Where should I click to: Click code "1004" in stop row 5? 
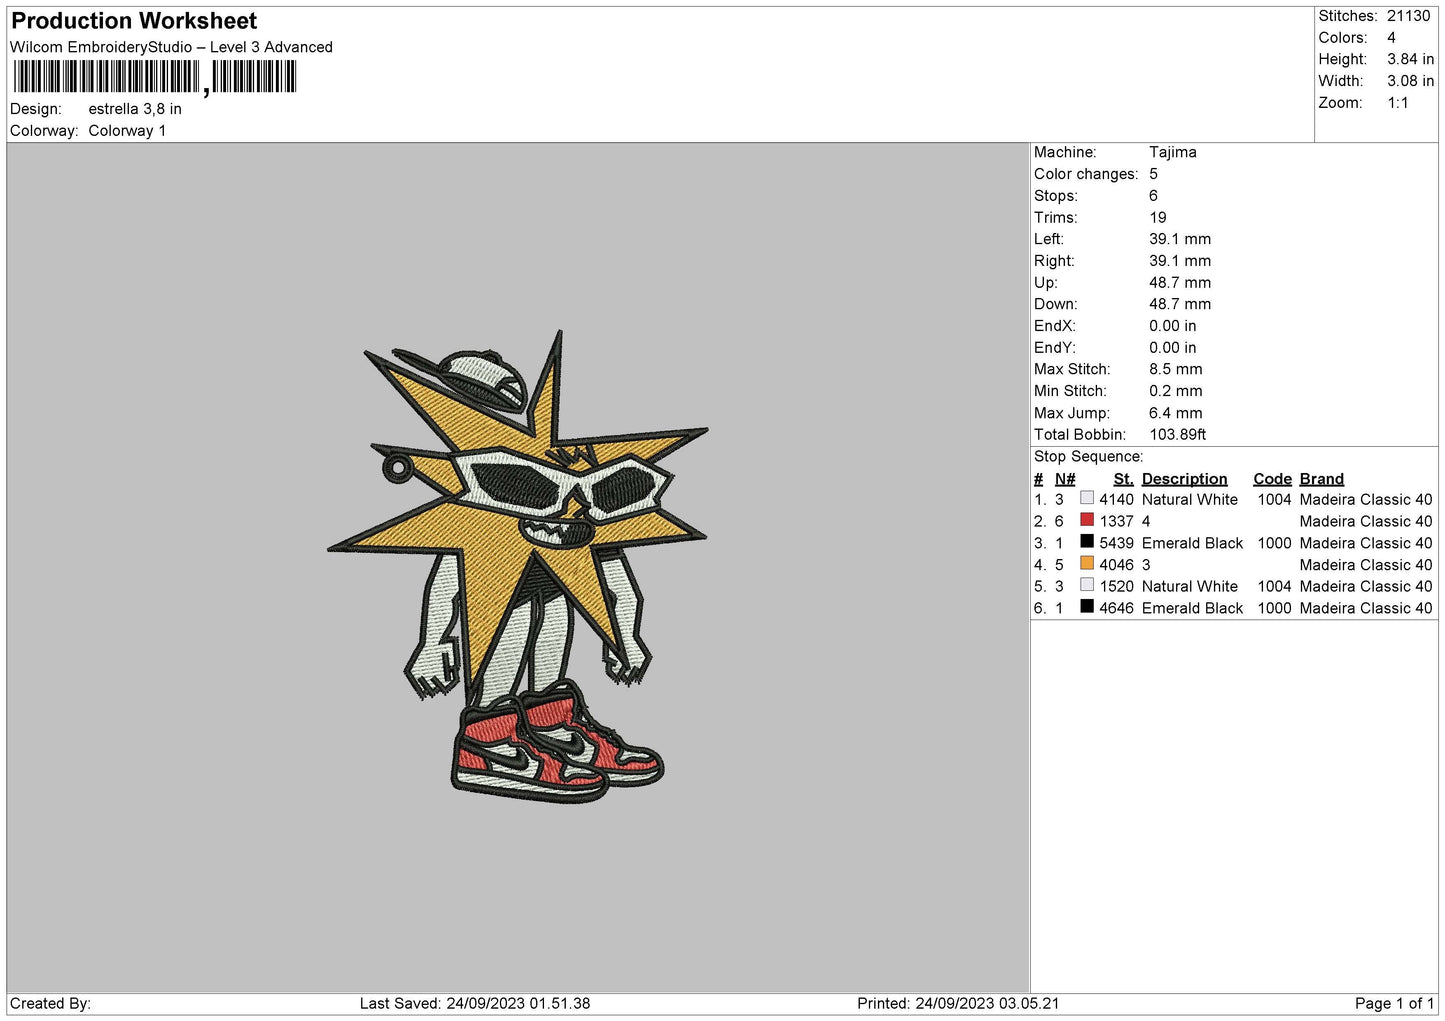[1274, 587]
